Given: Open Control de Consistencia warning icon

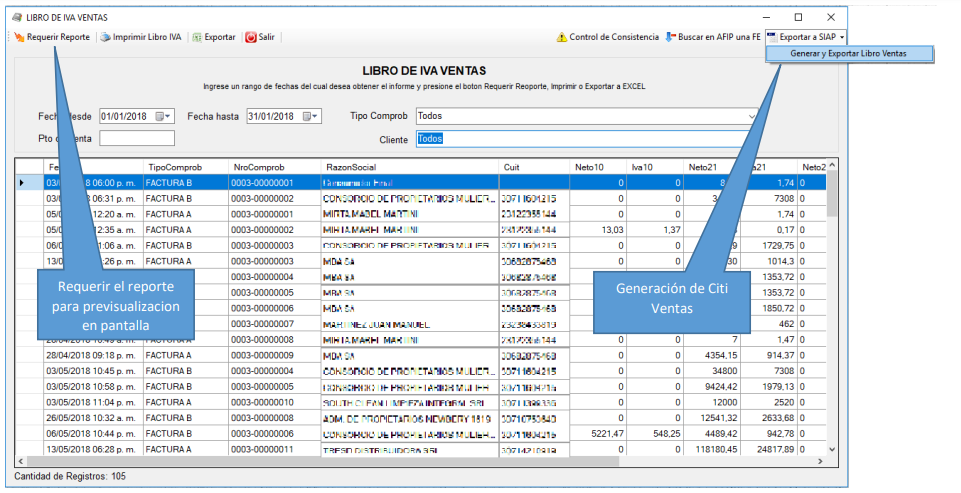Looking at the screenshot, I should pos(562,37).
